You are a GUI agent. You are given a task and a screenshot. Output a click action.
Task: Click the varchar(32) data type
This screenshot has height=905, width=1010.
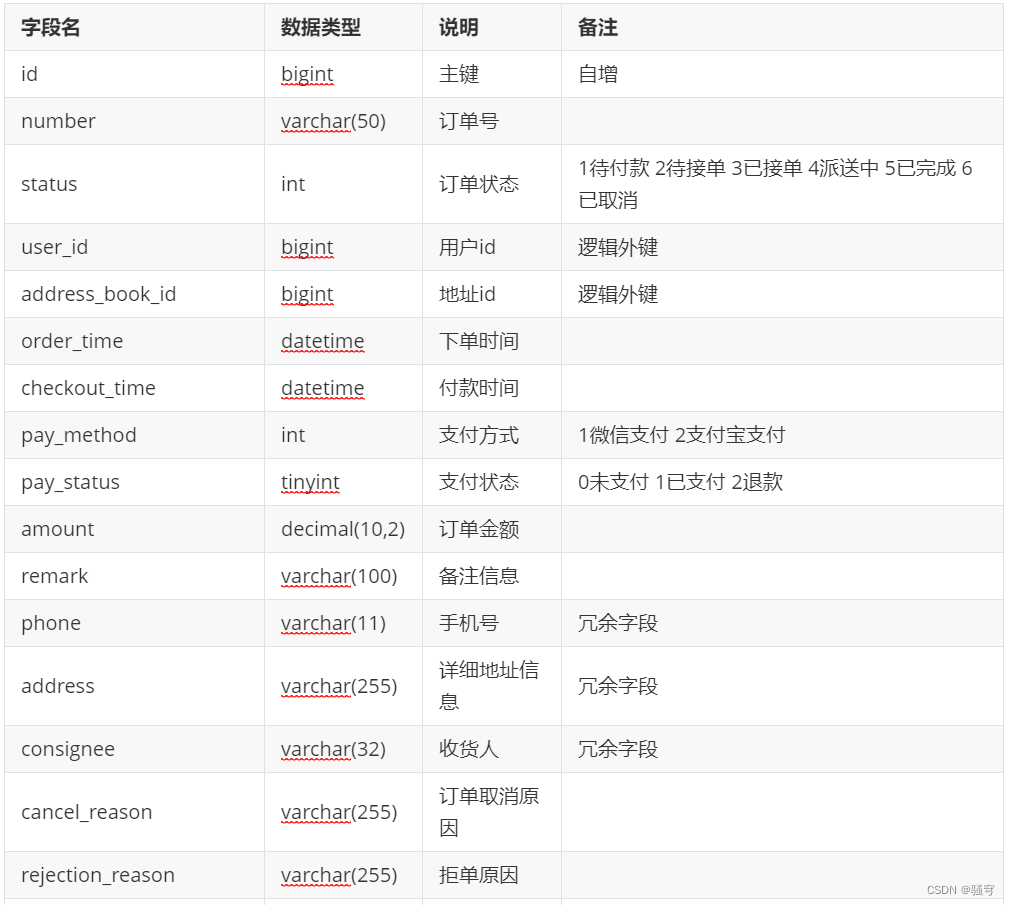coord(333,750)
